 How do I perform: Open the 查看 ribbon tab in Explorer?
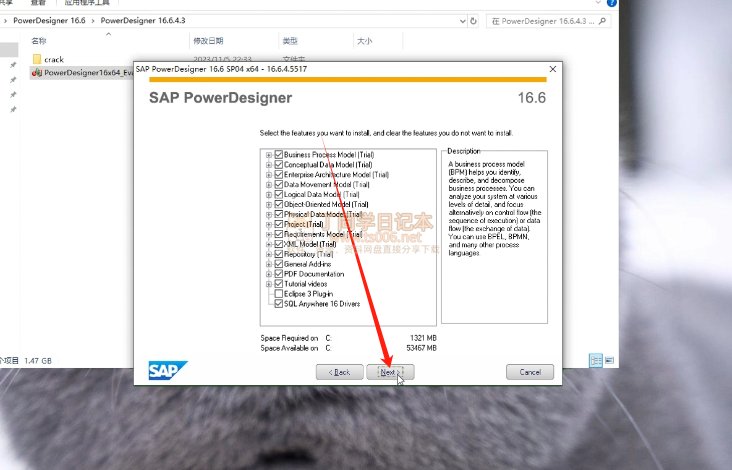coord(39,3)
